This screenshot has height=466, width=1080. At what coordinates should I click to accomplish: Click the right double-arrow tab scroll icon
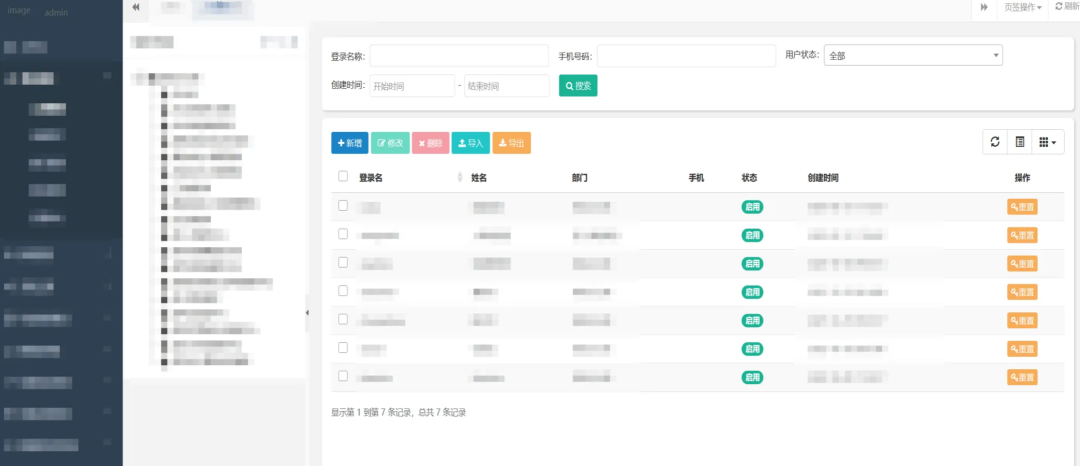984,7
